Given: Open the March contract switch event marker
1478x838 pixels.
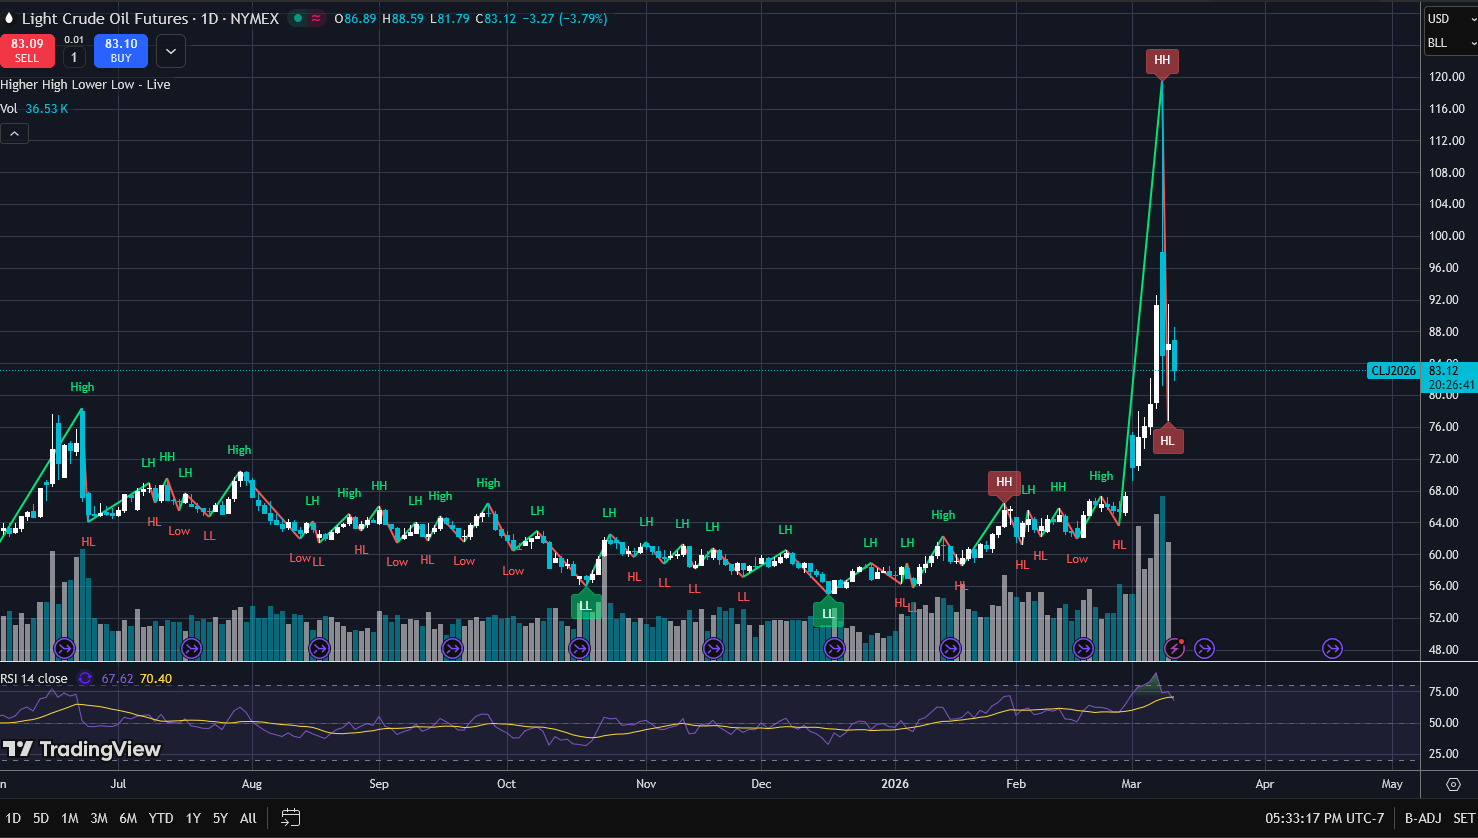Looking at the screenshot, I should (x=1204, y=649).
